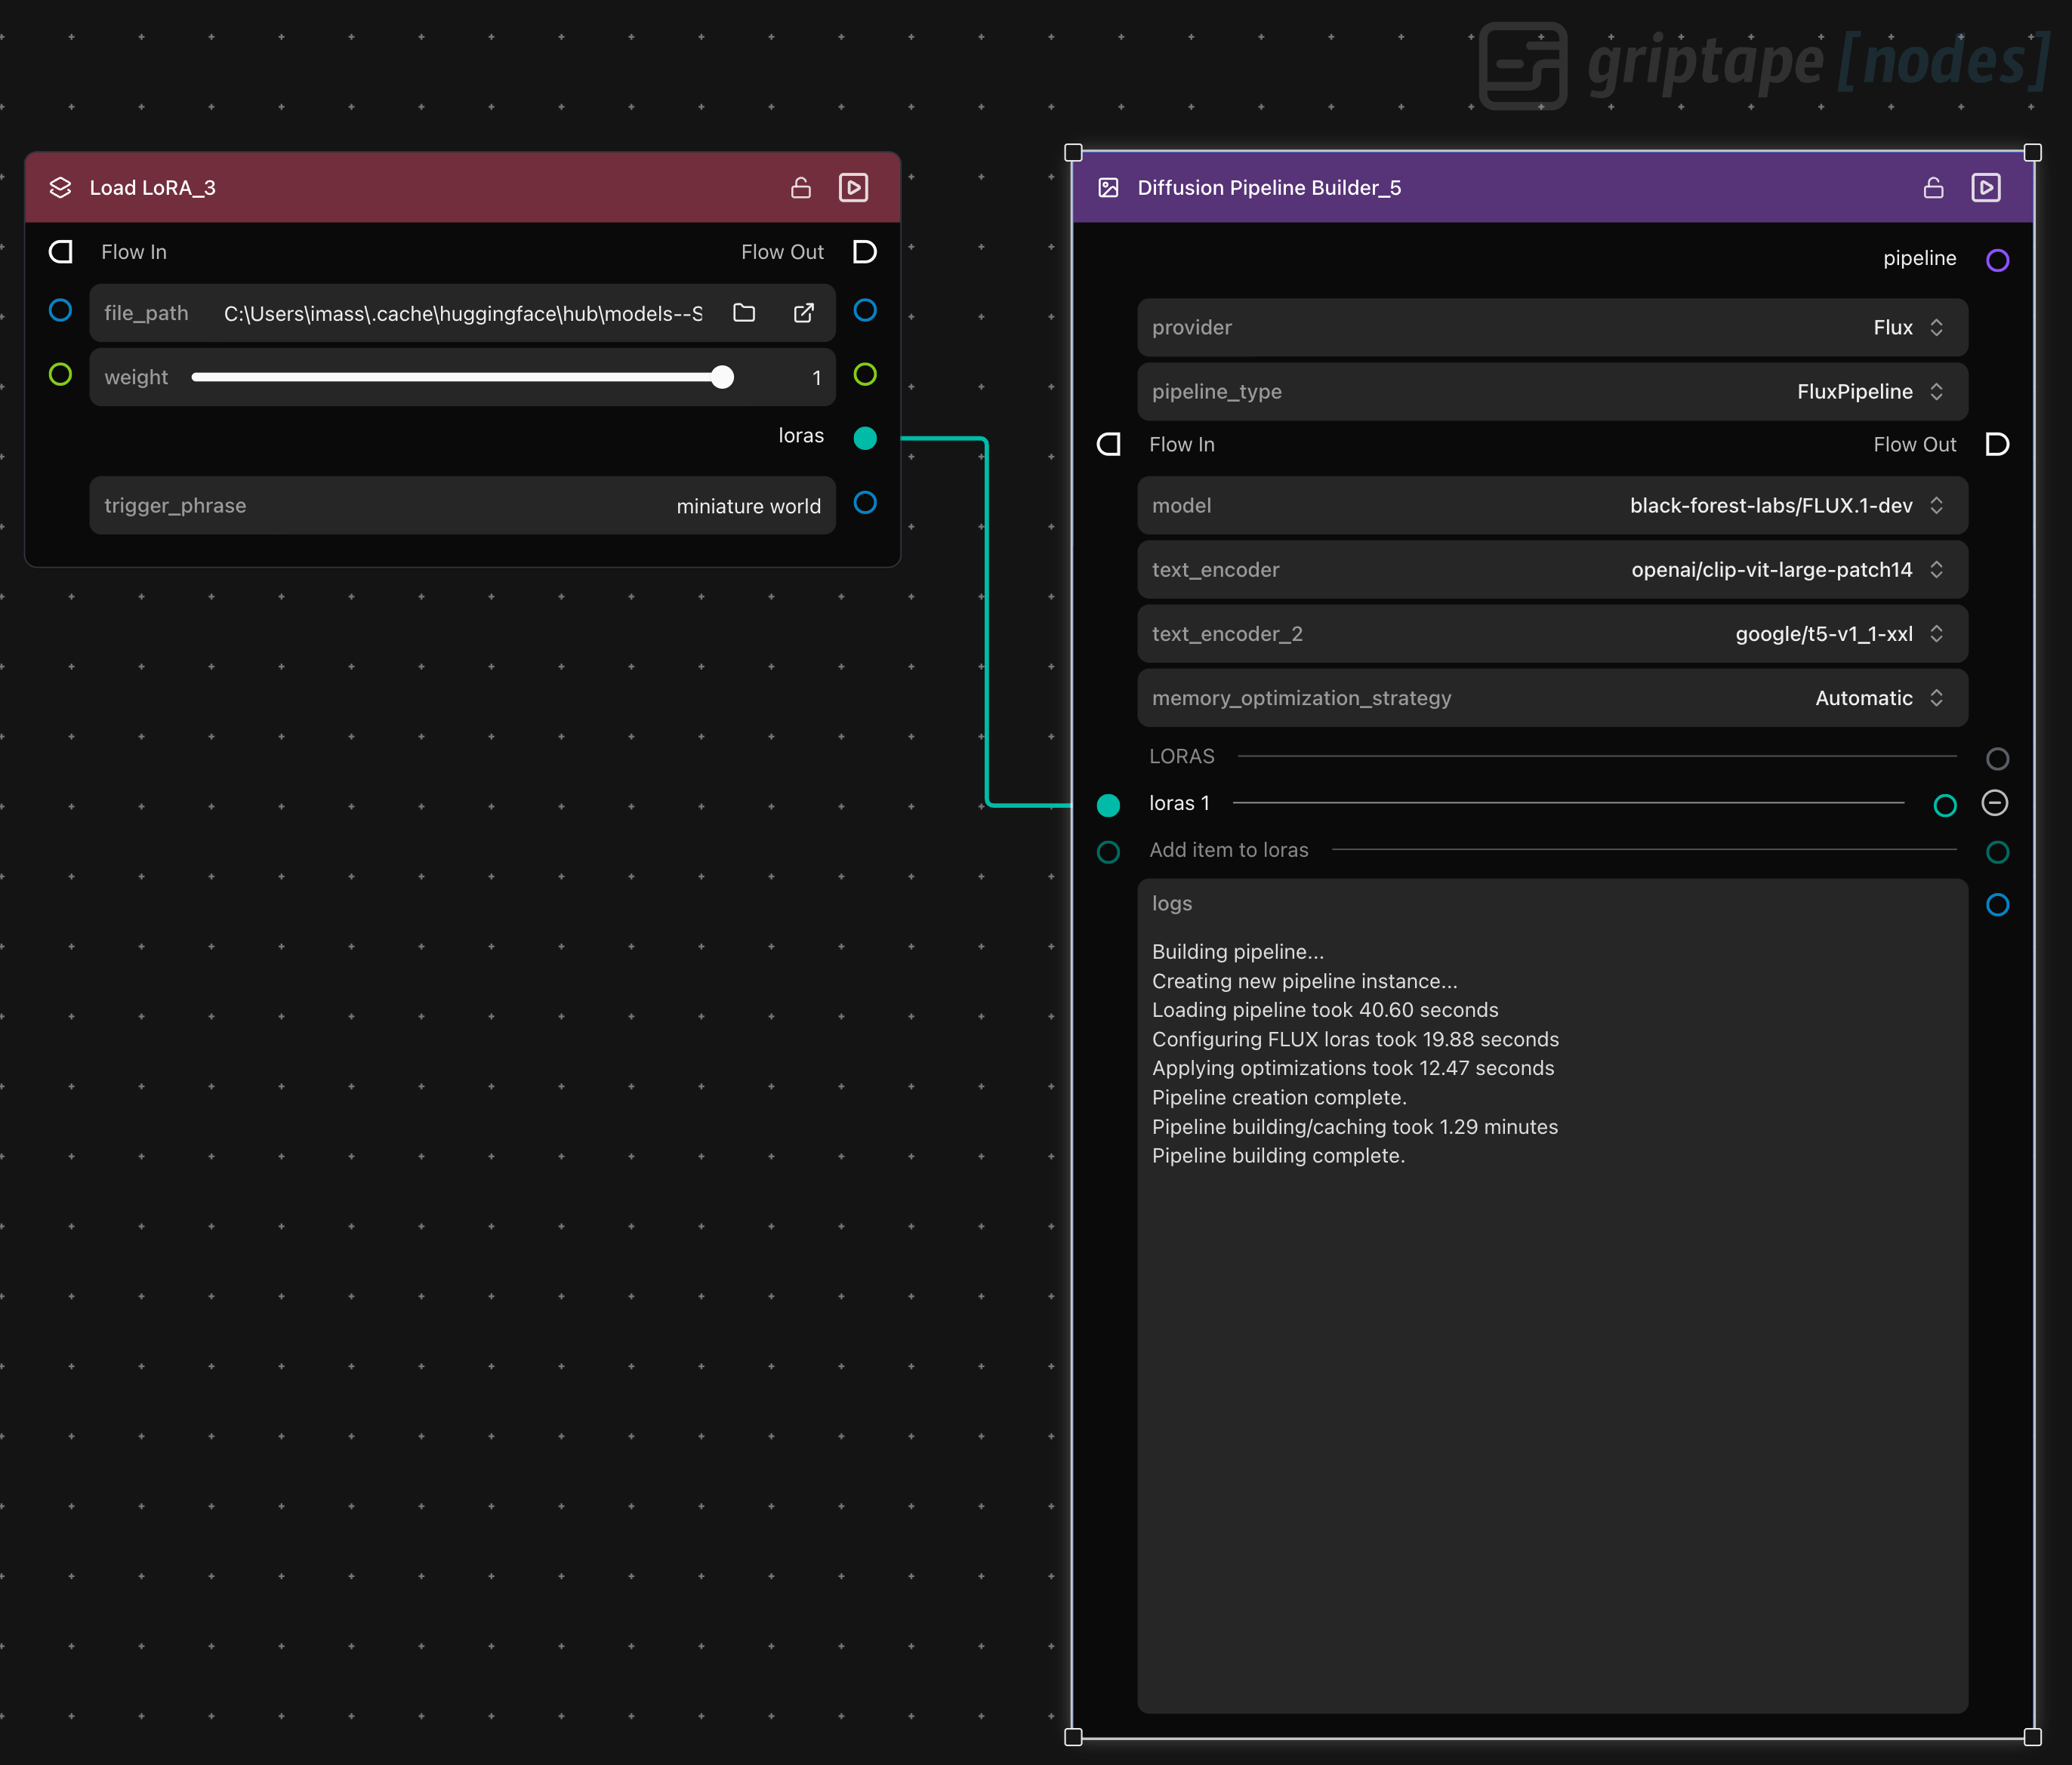The image size is (2072, 1765).
Task: Toggle lock on Load LoRA_3 node
Action: pyautogui.click(x=800, y=187)
